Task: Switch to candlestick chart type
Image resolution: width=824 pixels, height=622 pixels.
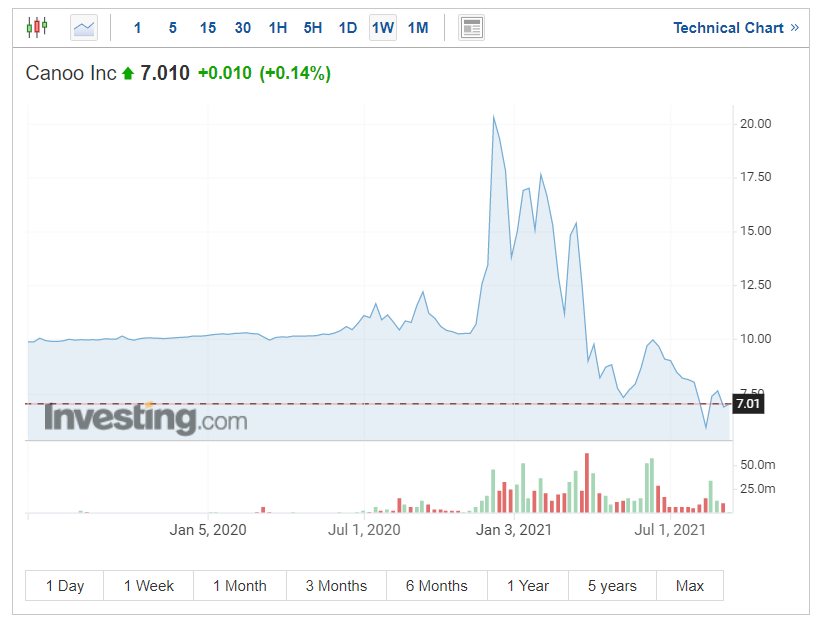Action: [x=37, y=27]
